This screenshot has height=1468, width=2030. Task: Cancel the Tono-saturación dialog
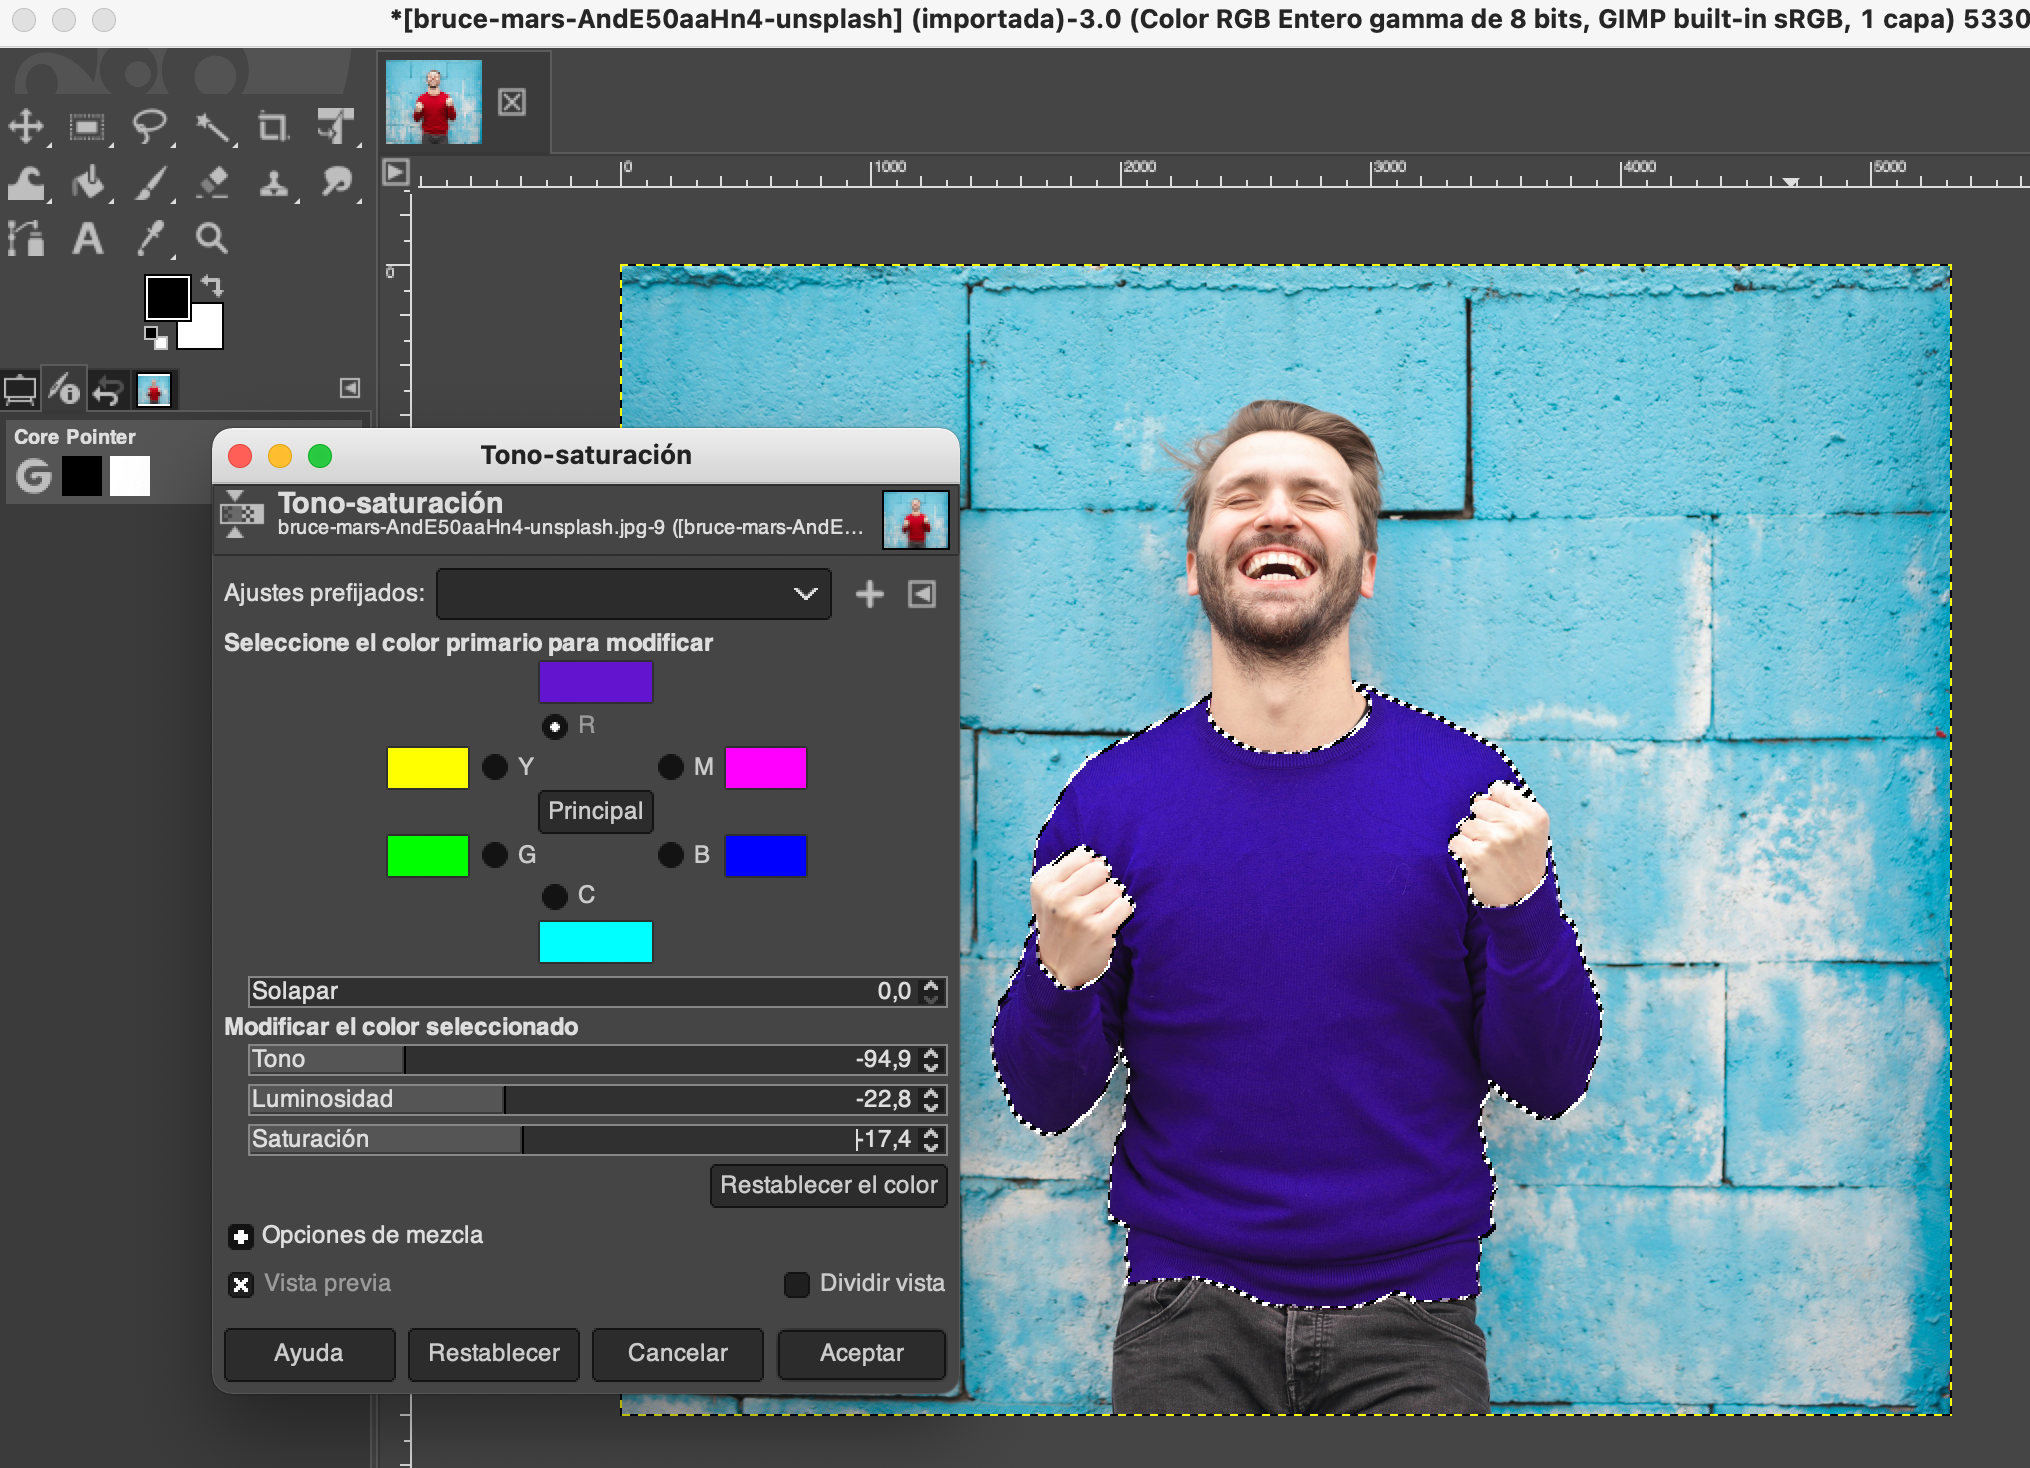tap(678, 1353)
